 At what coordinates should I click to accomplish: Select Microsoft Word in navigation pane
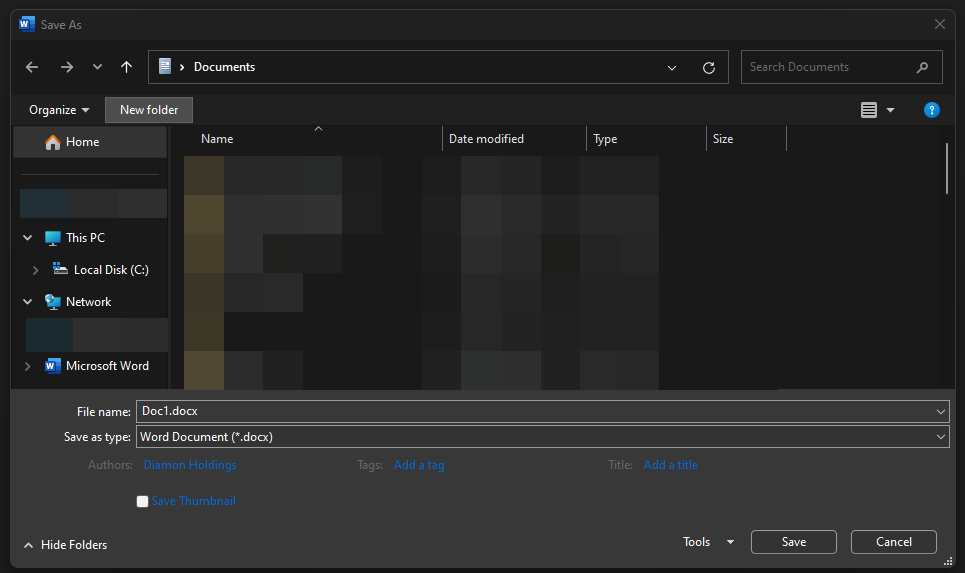pos(107,366)
